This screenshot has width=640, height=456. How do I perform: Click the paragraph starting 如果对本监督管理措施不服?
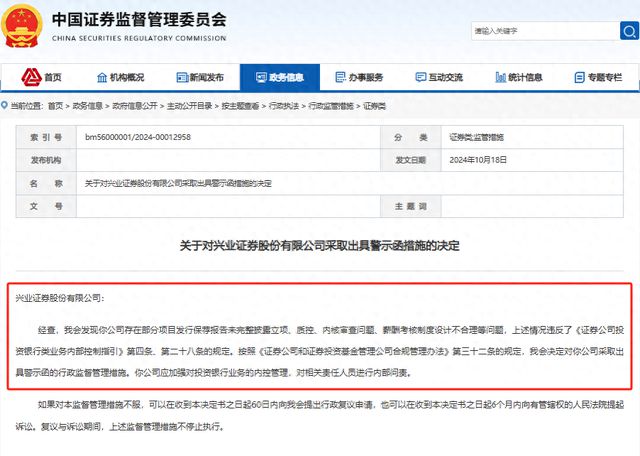tap(320, 416)
